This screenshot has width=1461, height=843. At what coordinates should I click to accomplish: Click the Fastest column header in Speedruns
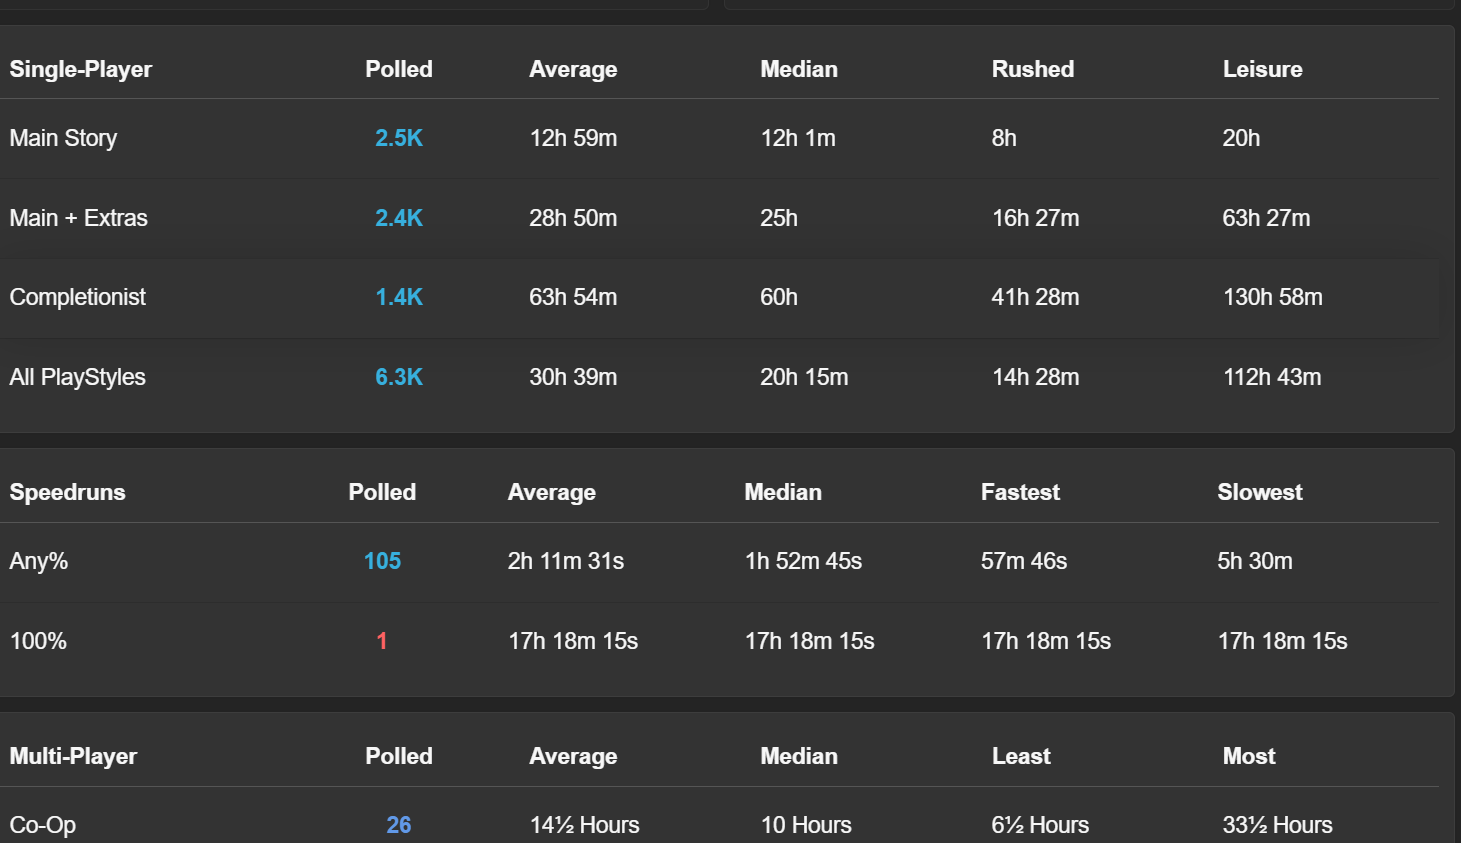point(1019,492)
